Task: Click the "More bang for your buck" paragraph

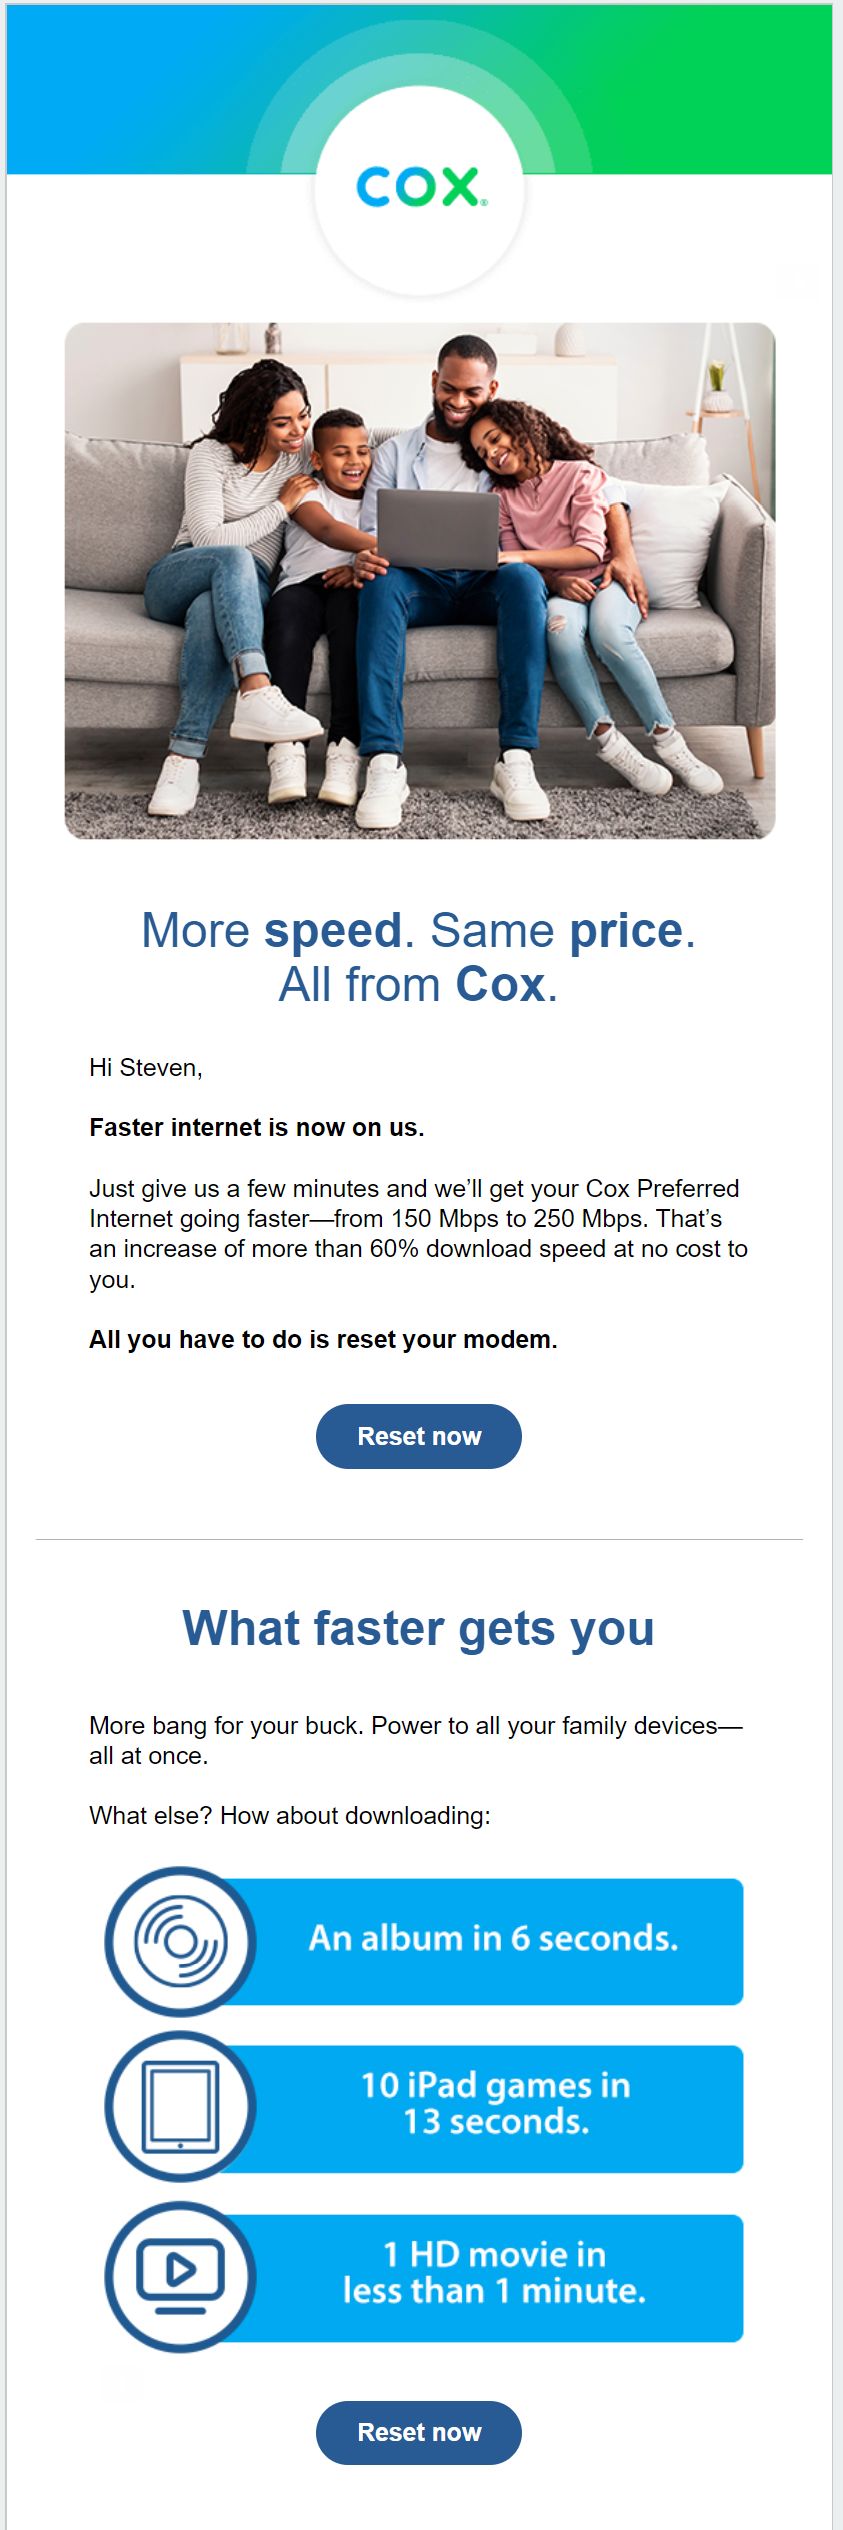Action: 415,1740
